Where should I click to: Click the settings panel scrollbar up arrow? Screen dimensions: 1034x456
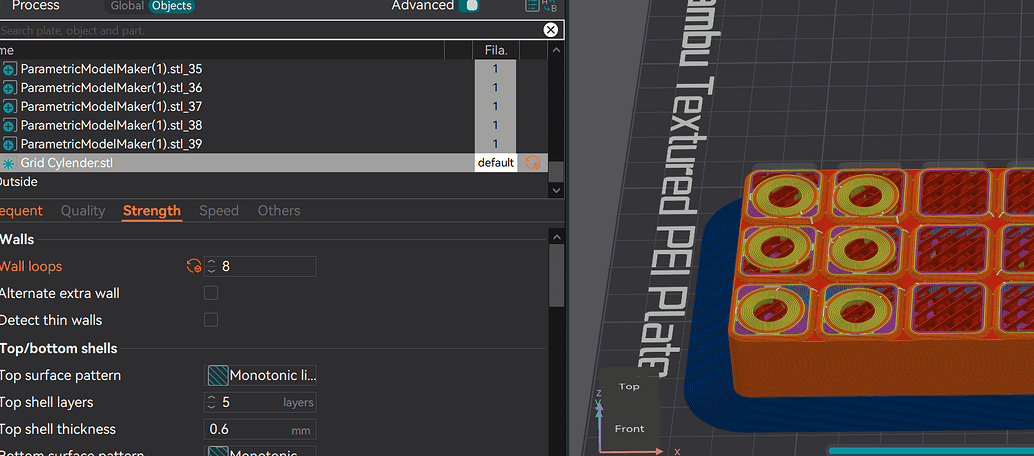point(557,236)
